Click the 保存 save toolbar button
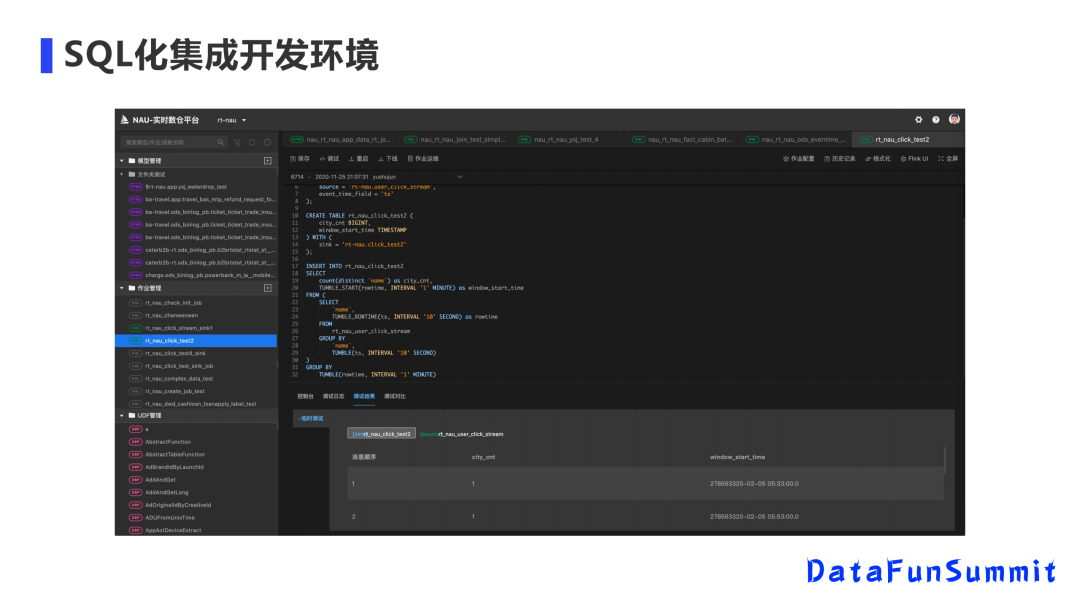The height and width of the screenshot is (608, 1080). pos(300,158)
